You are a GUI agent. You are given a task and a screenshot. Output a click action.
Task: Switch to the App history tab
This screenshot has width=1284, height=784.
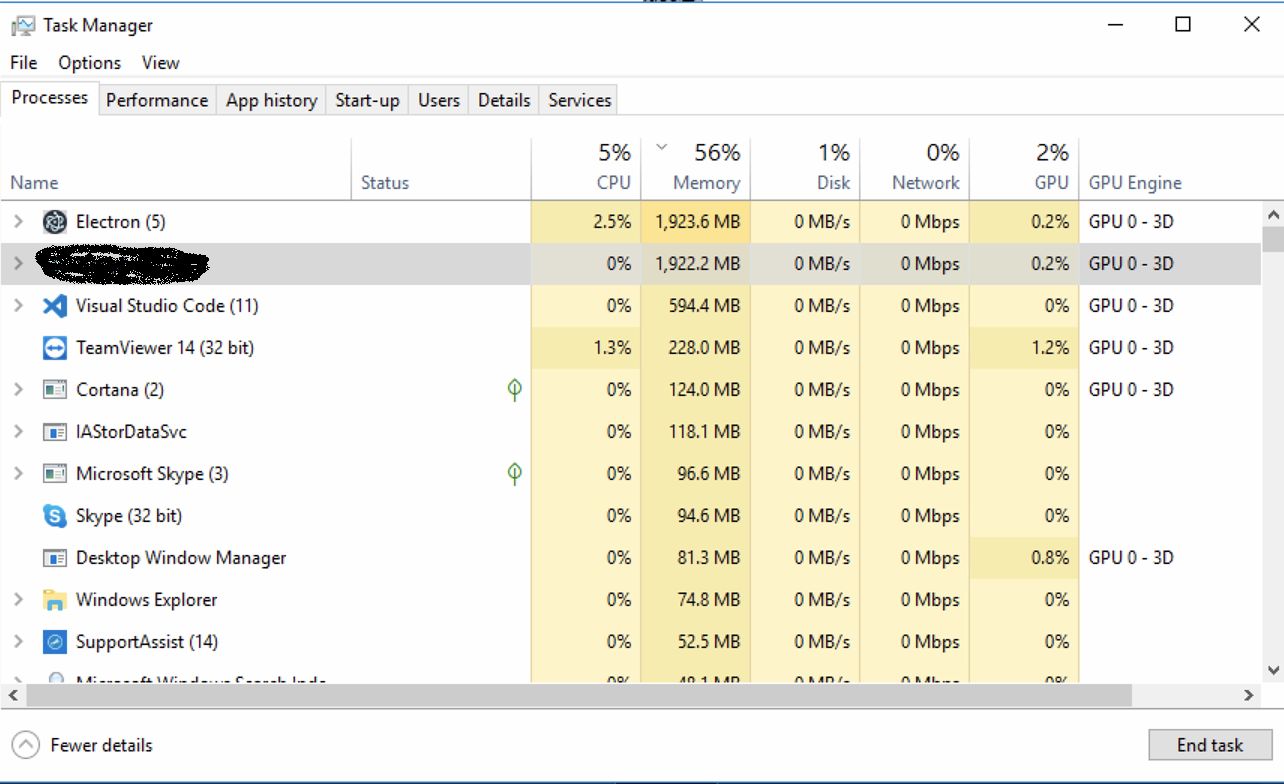[x=271, y=100]
